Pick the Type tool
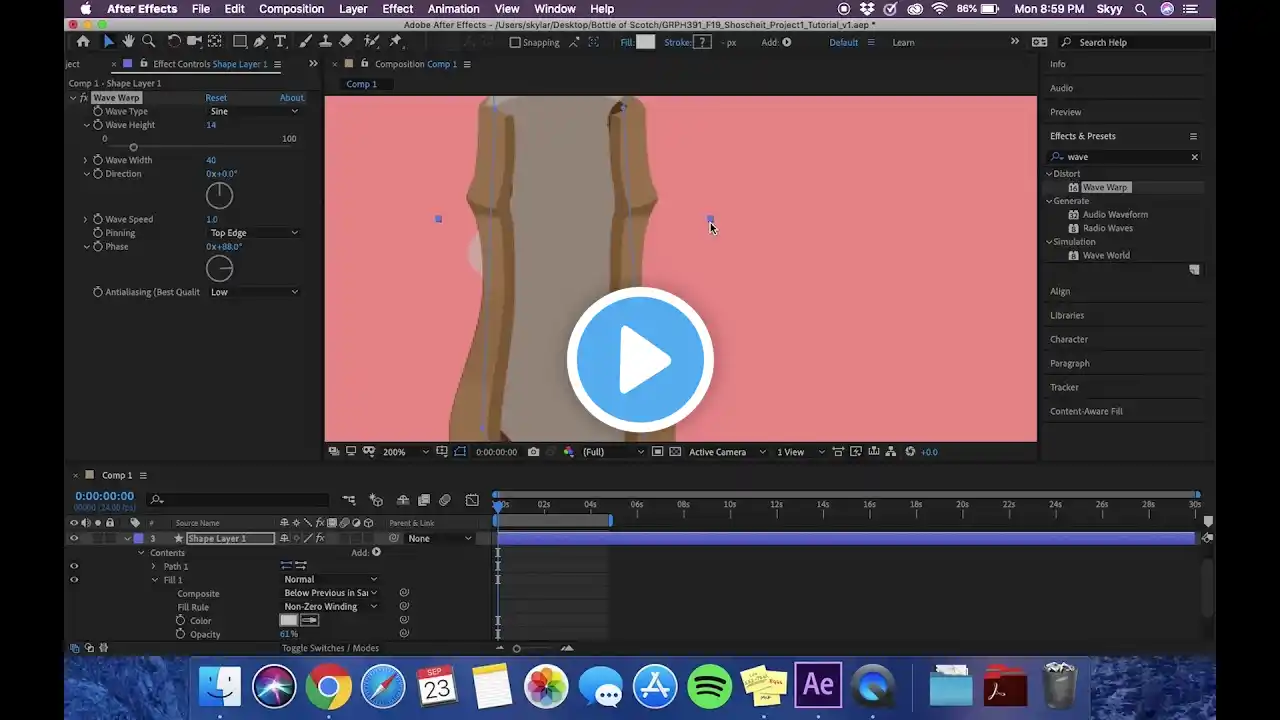Image resolution: width=1280 pixels, height=720 pixels. (280, 42)
